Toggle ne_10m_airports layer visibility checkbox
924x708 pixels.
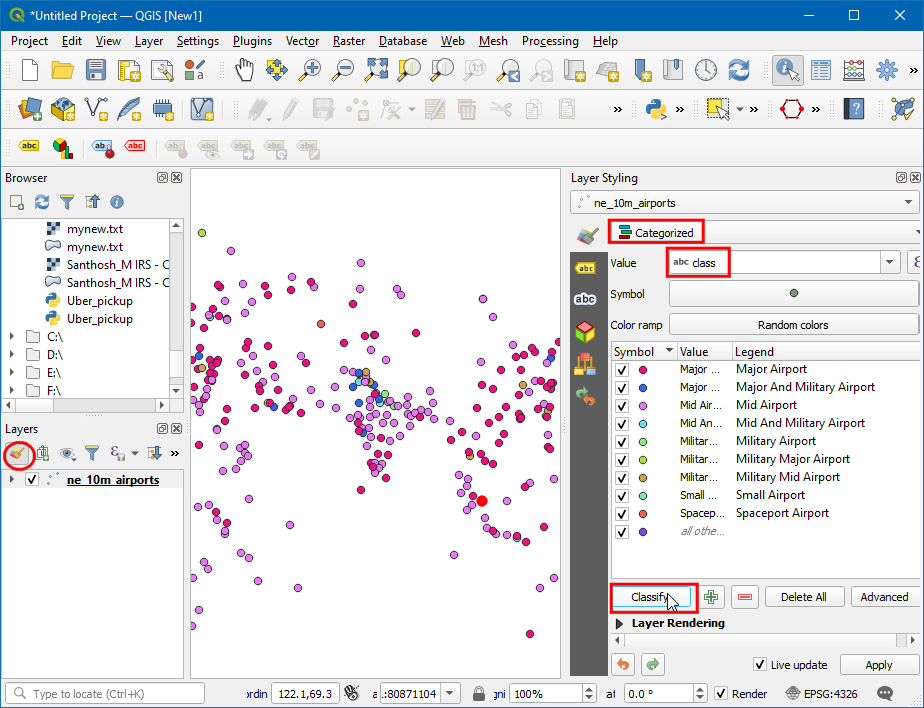tap(32, 480)
